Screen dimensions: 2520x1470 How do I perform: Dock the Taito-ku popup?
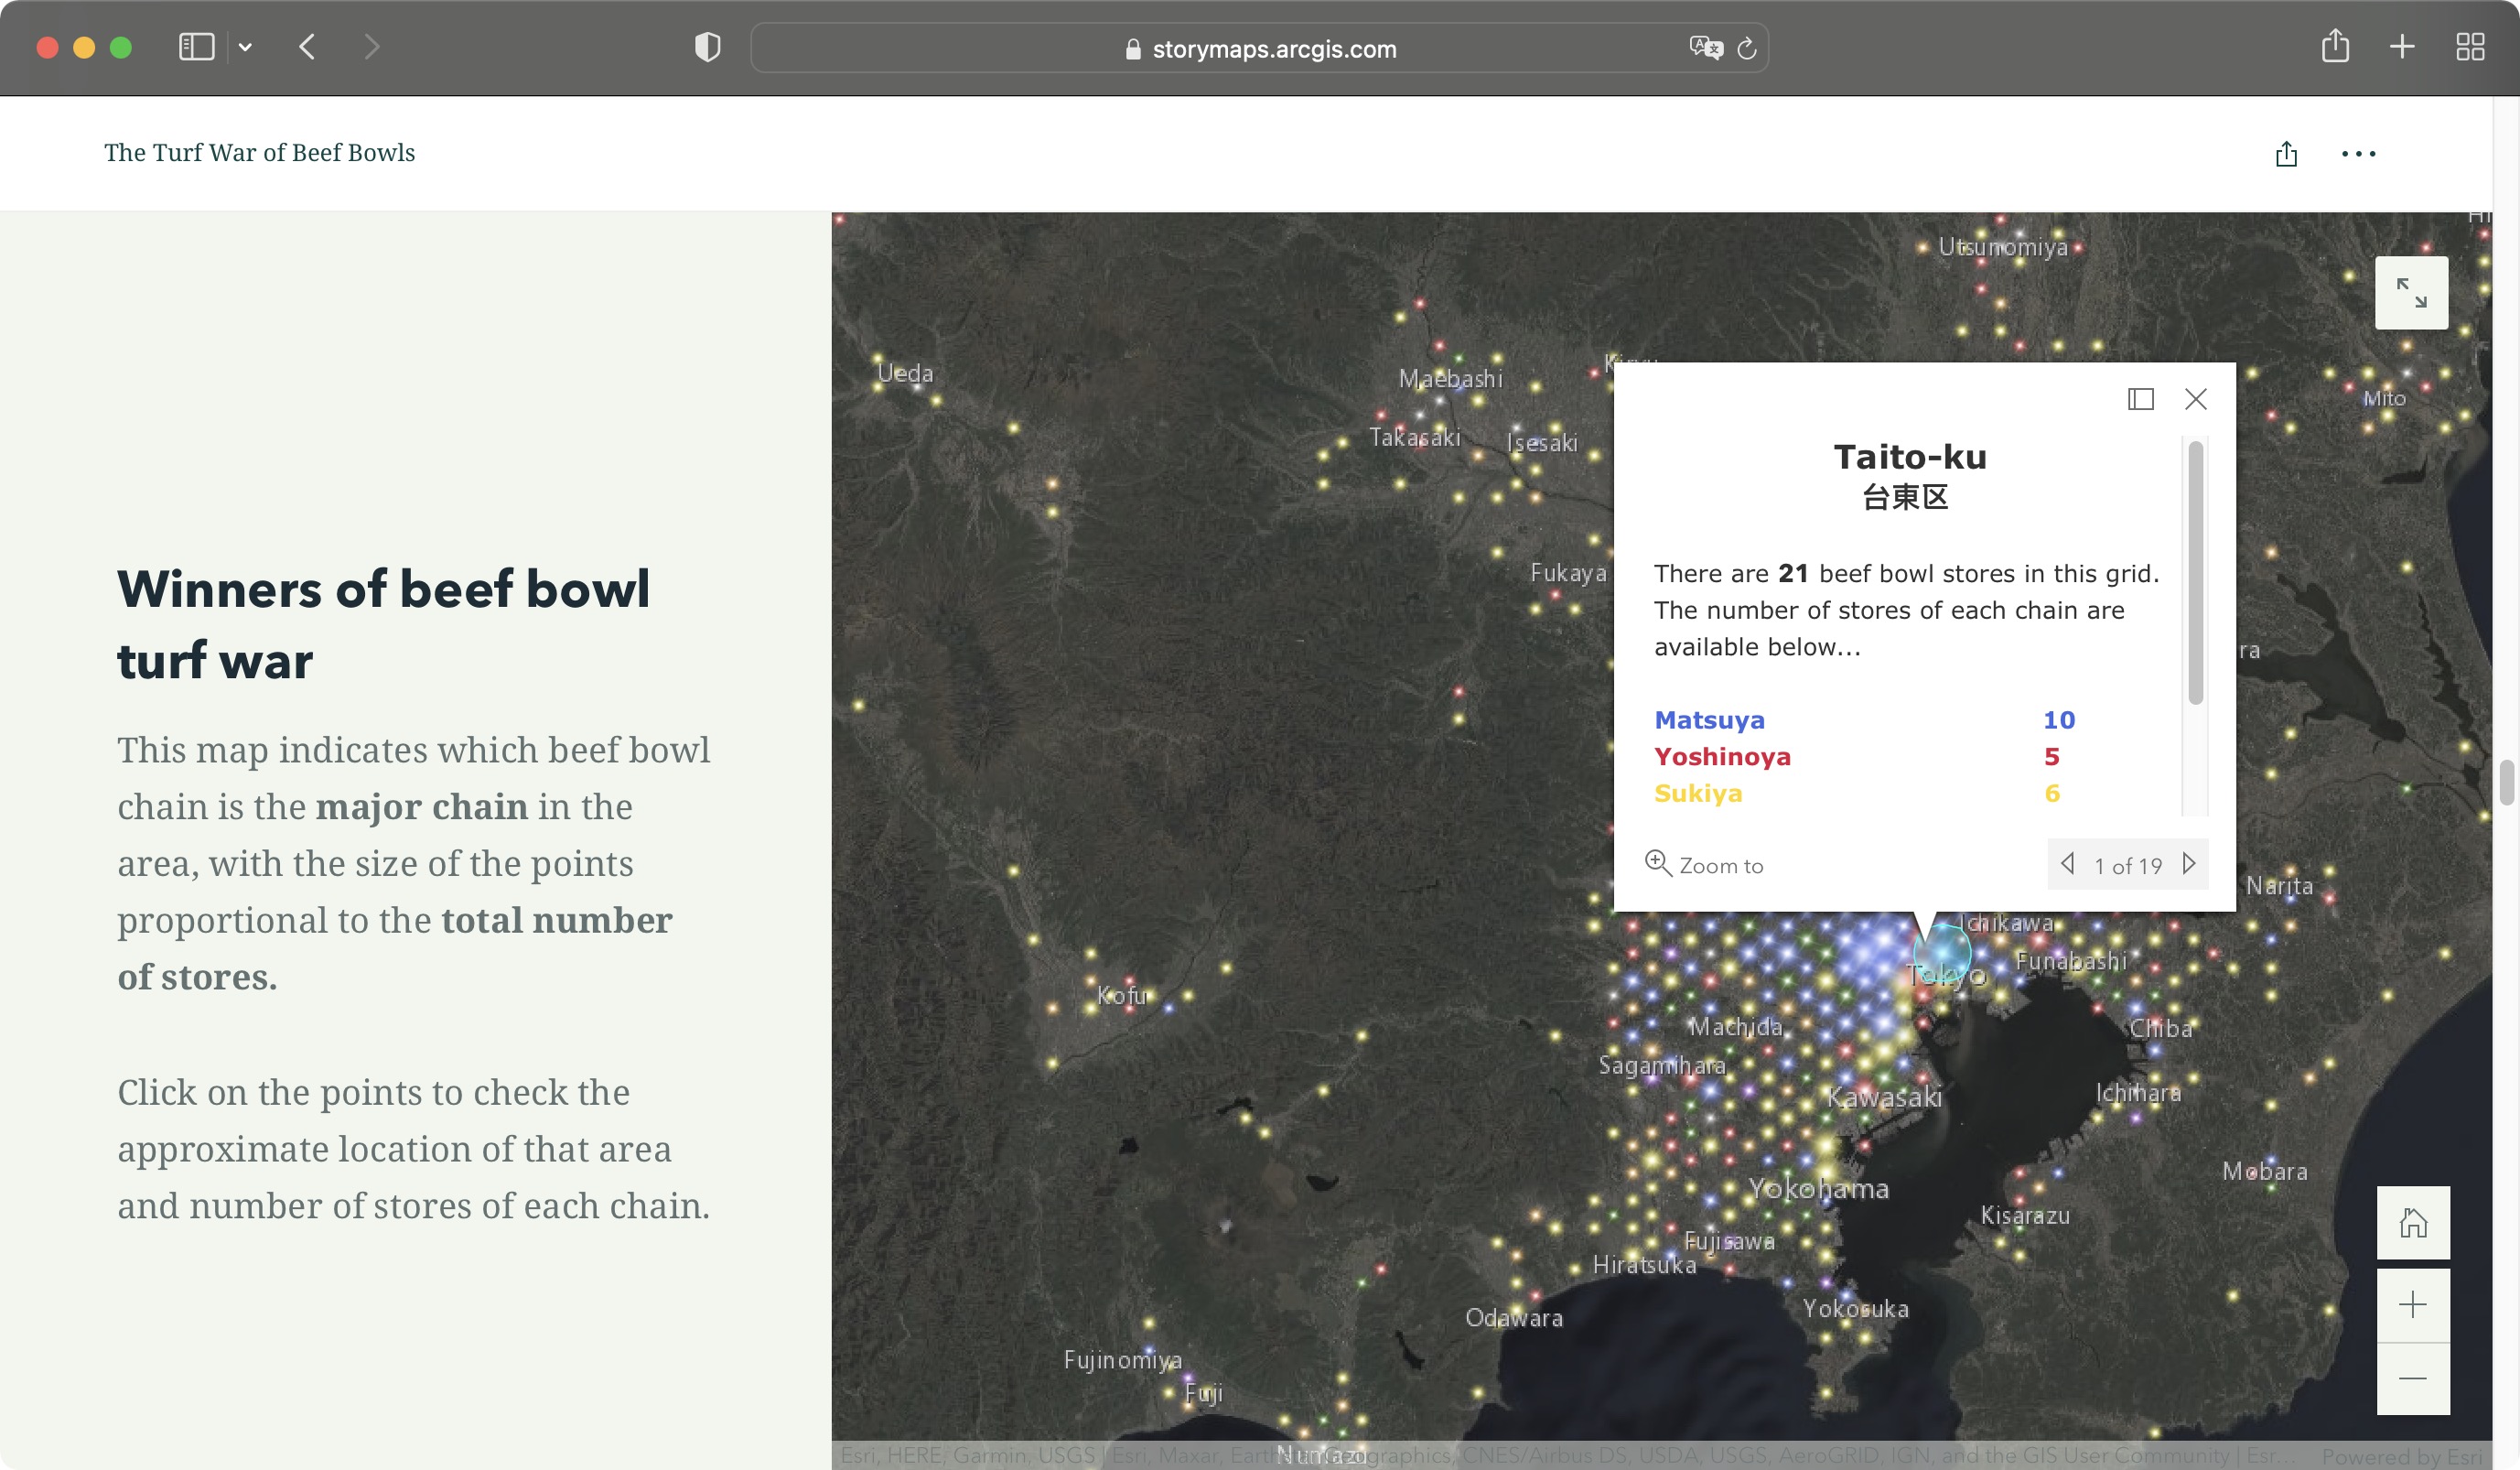(2140, 400)
